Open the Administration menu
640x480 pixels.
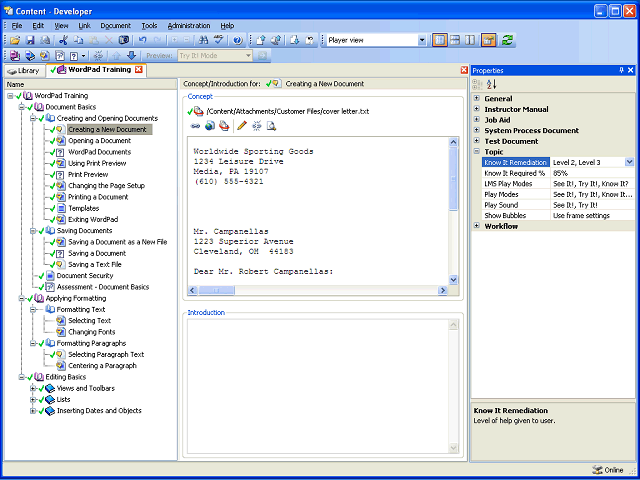[188, 25]
